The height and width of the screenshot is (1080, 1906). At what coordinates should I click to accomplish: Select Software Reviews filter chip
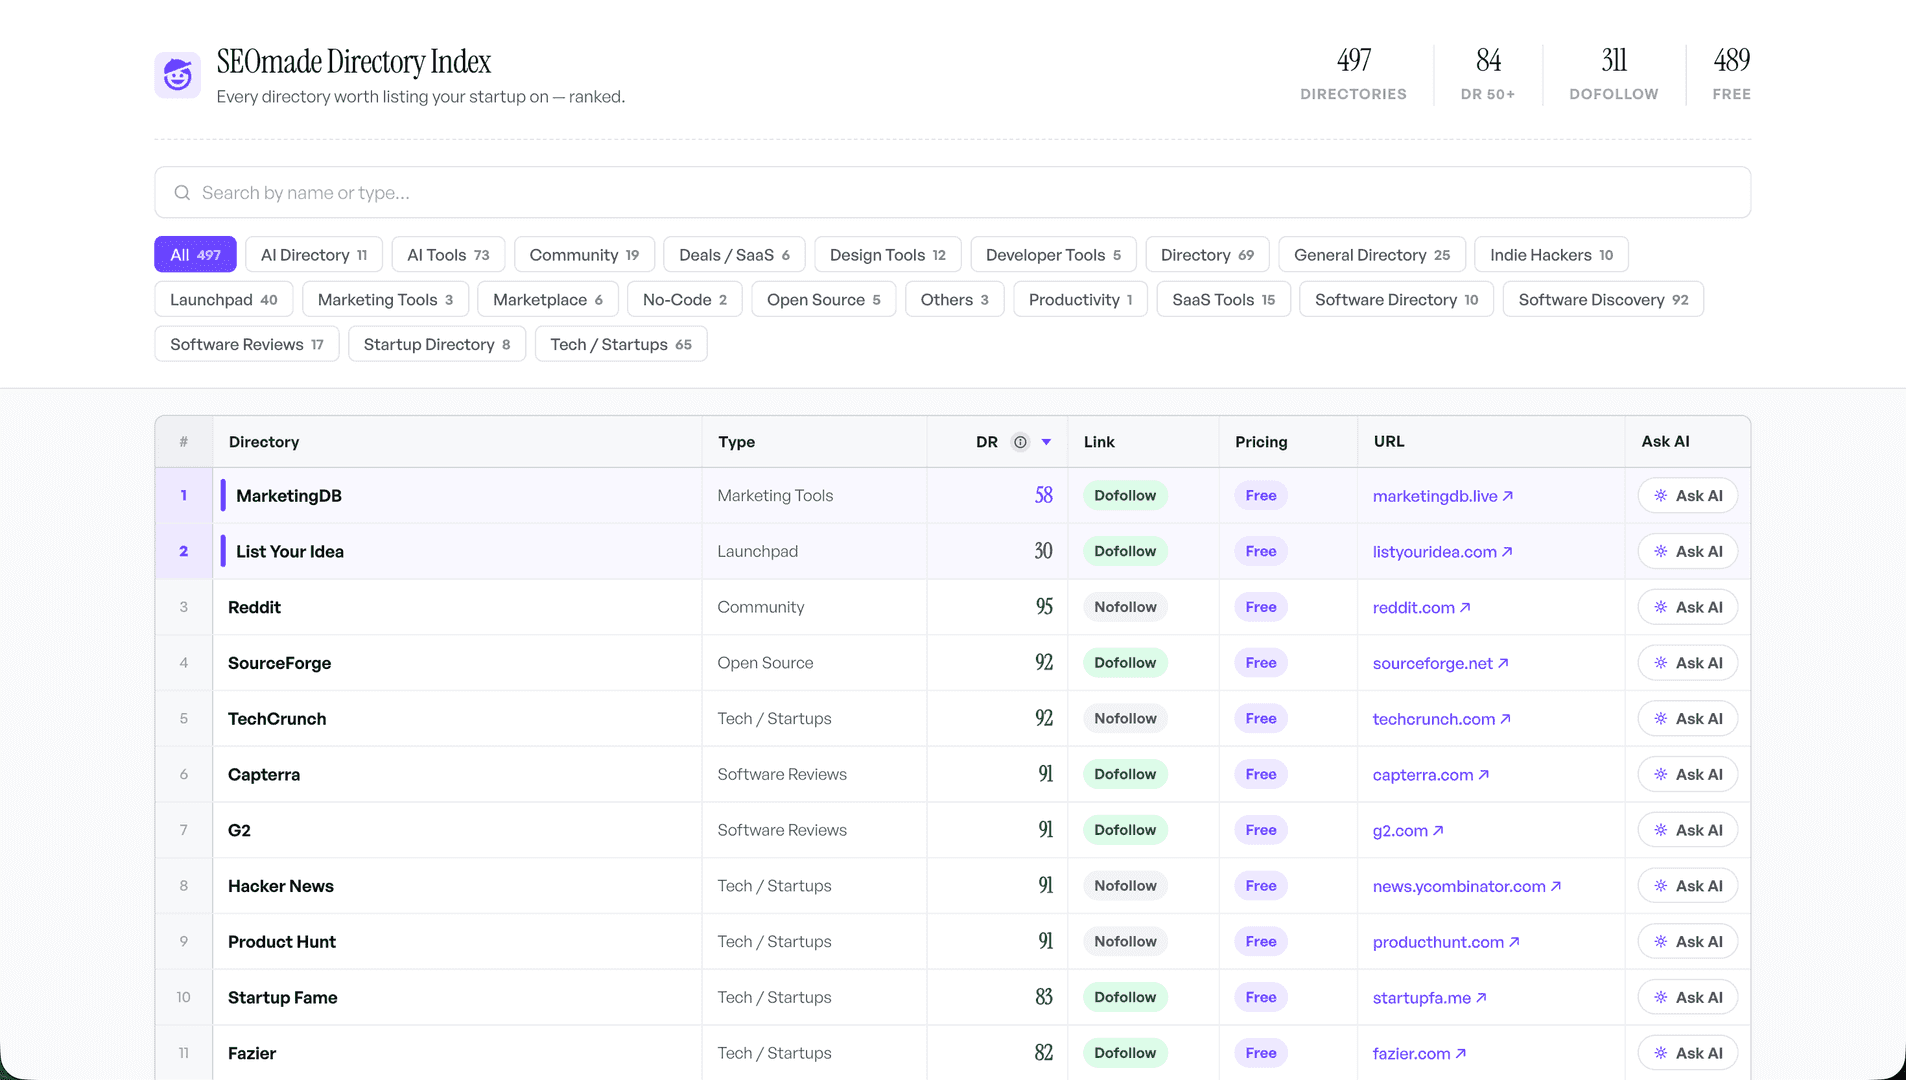[247, 345]
